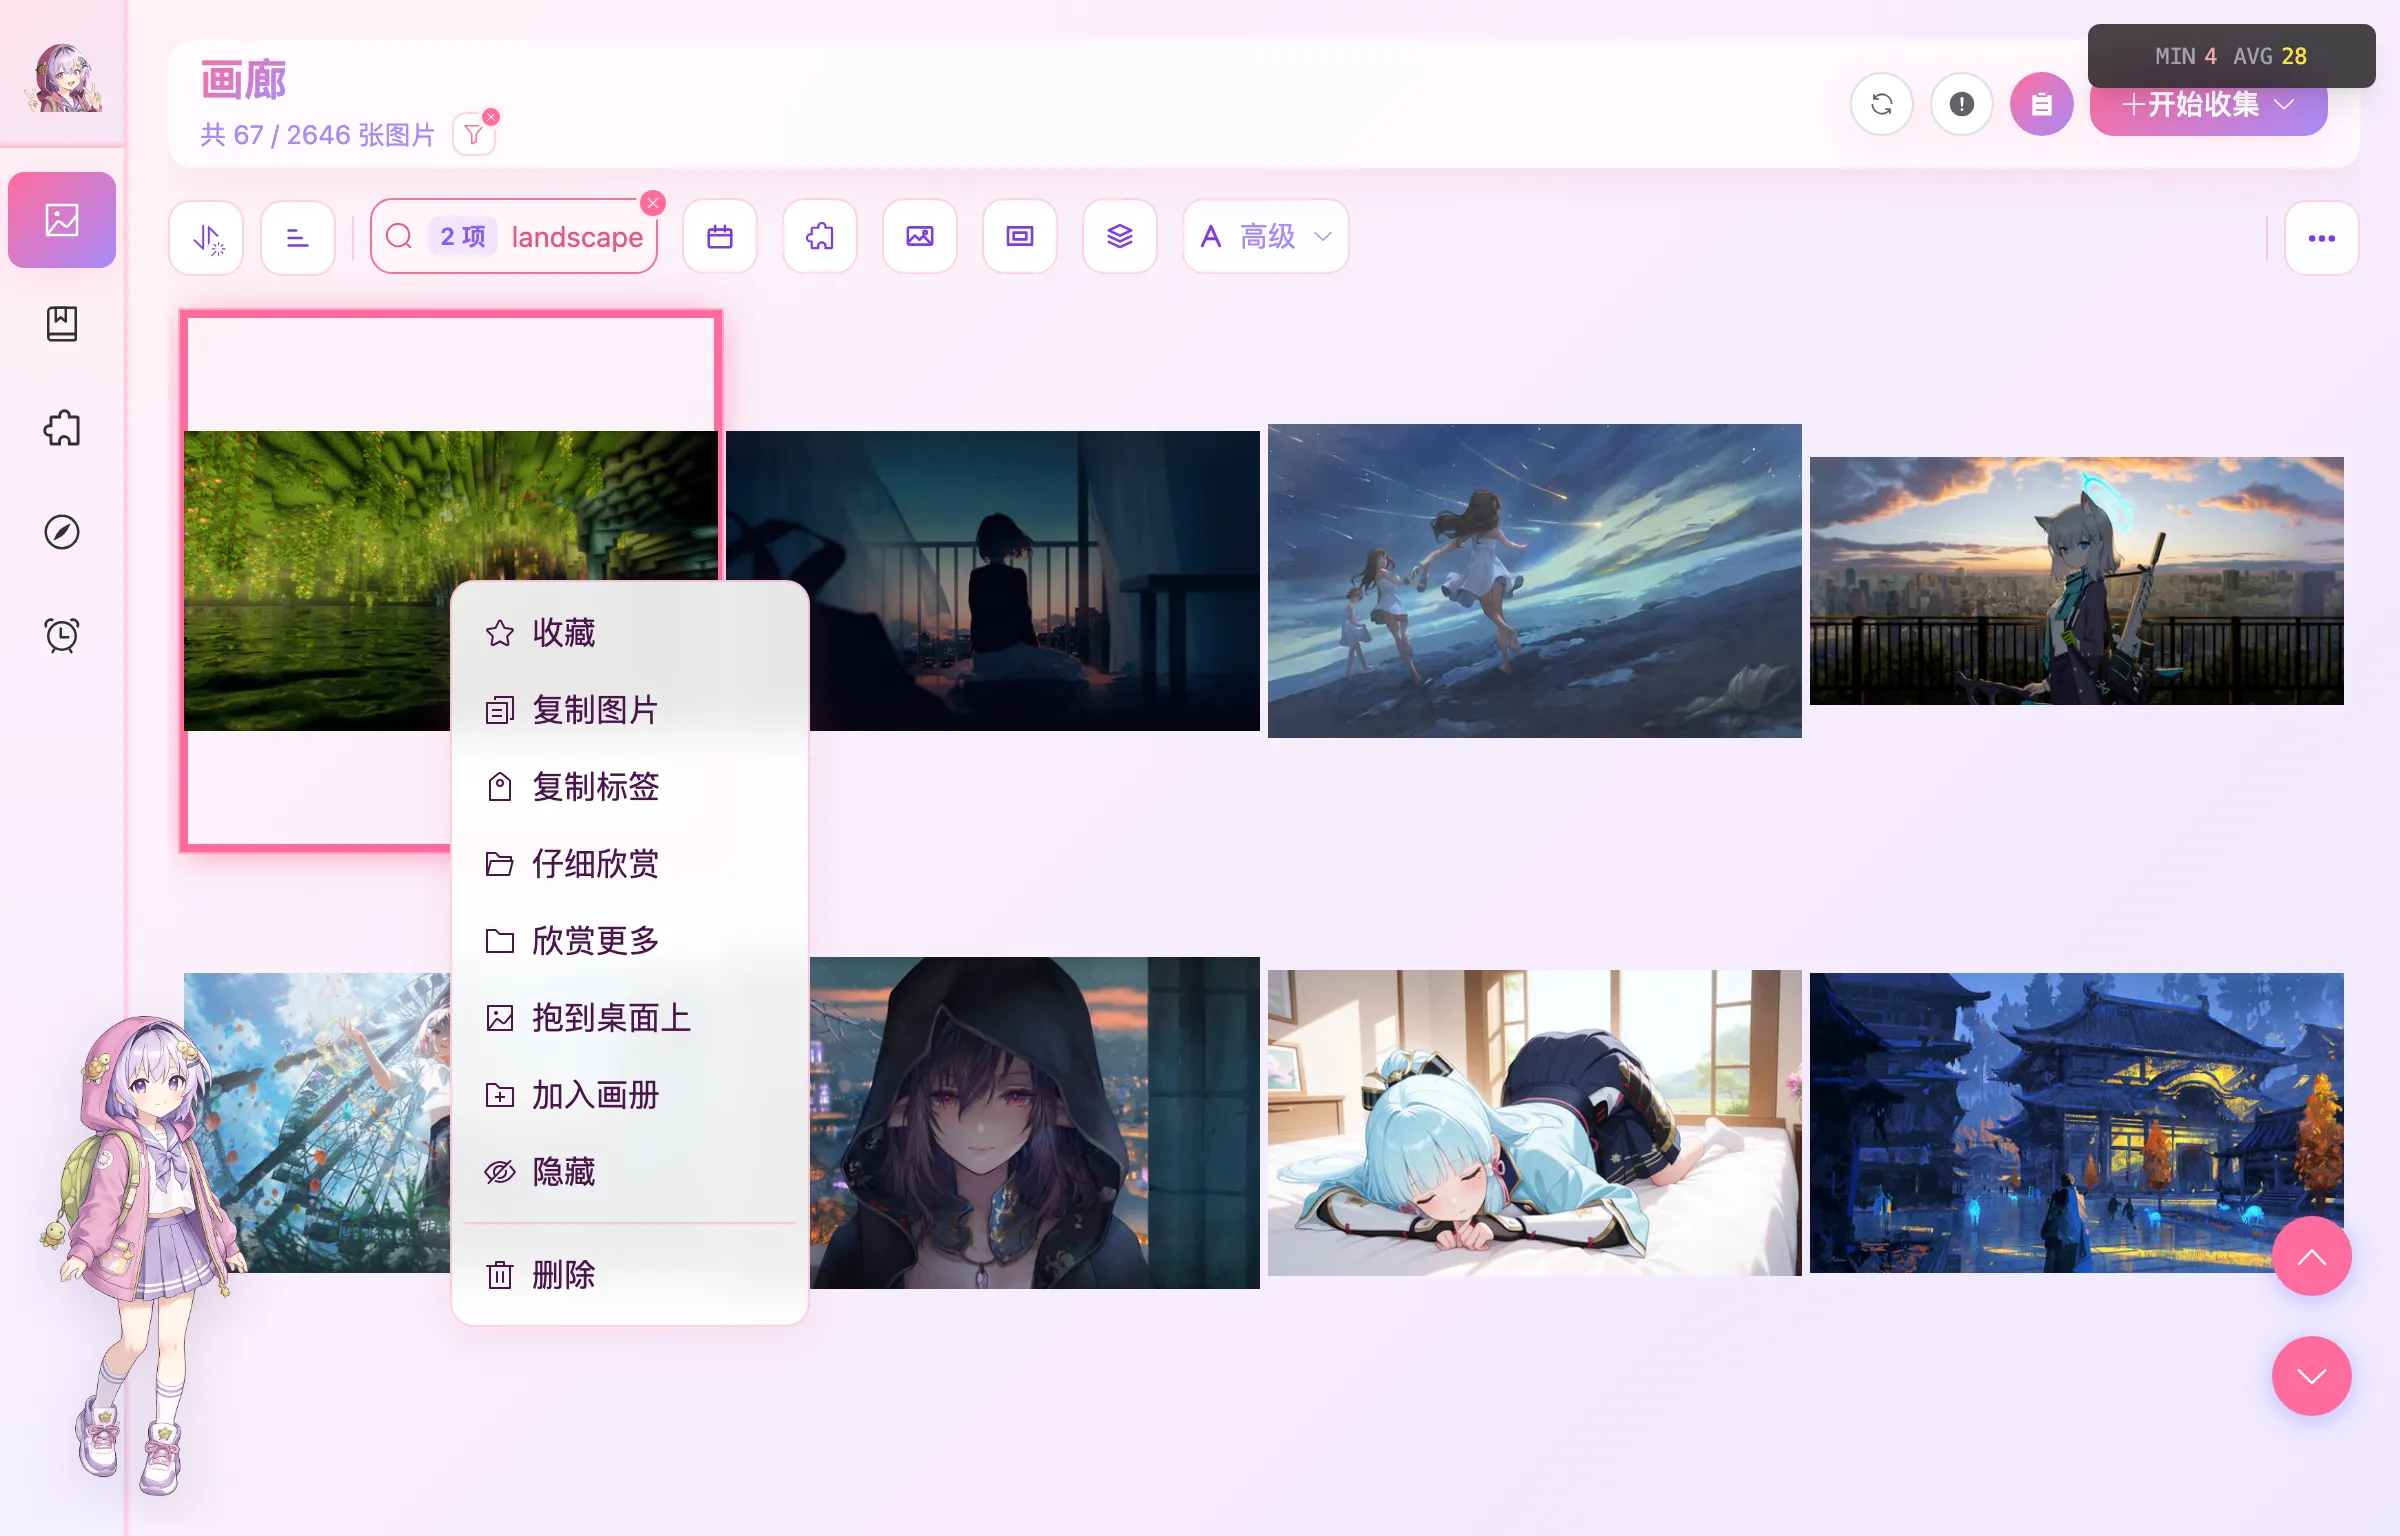Select the wolf-eared girl sunset city thumbnail
The height and width of the screenshot is (1536, 2400).
pos(2076,581)
